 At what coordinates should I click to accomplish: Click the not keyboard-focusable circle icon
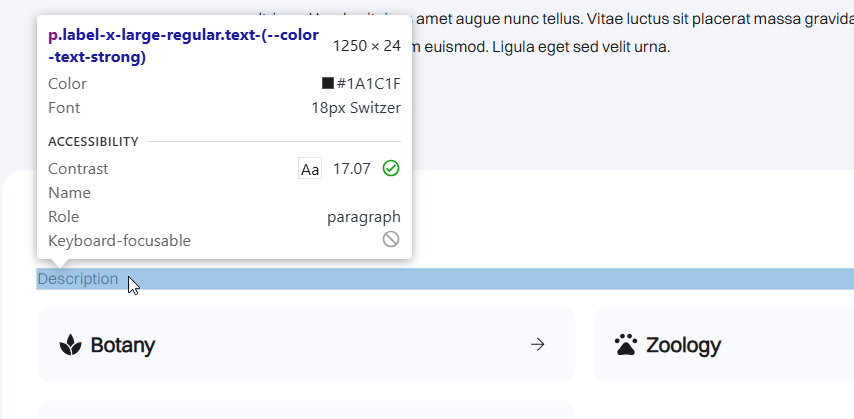[391, 240]
